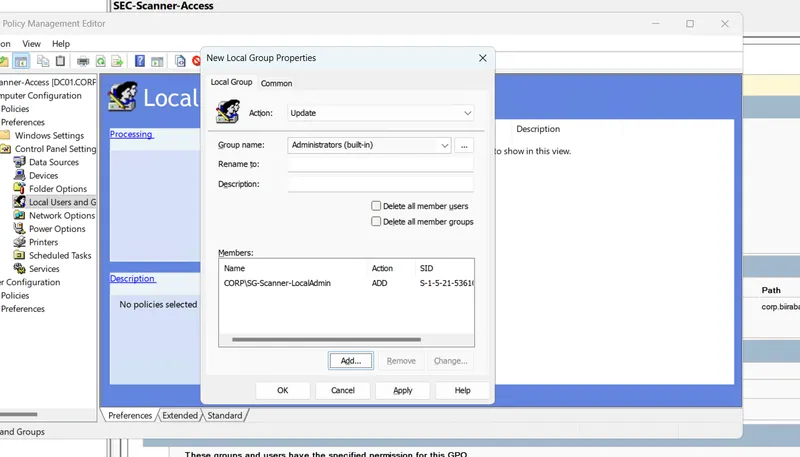The width and height of the screenshot is (800, 457).
Task: Open the View menu
Action: pos(31,44)
